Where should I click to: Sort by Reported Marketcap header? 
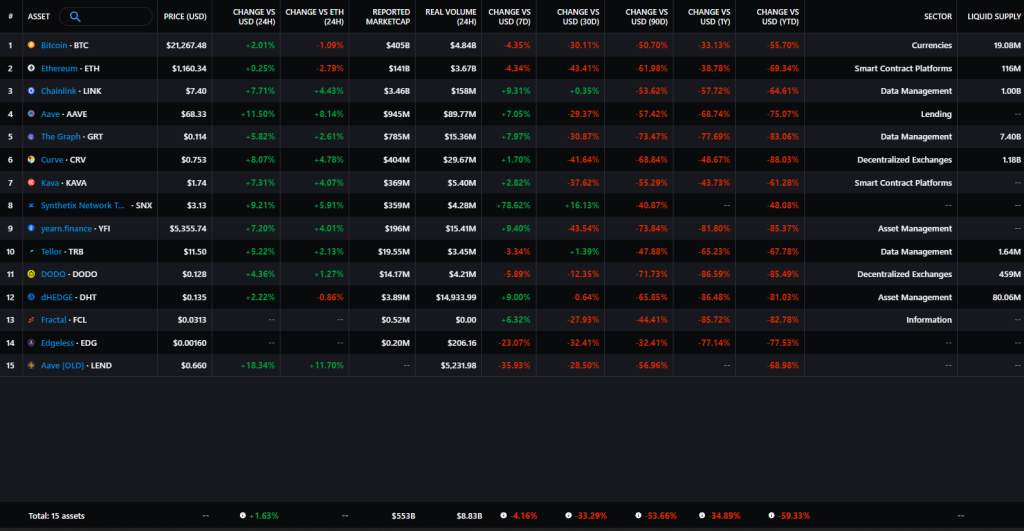pyautogui.click(x=388, y=16)
